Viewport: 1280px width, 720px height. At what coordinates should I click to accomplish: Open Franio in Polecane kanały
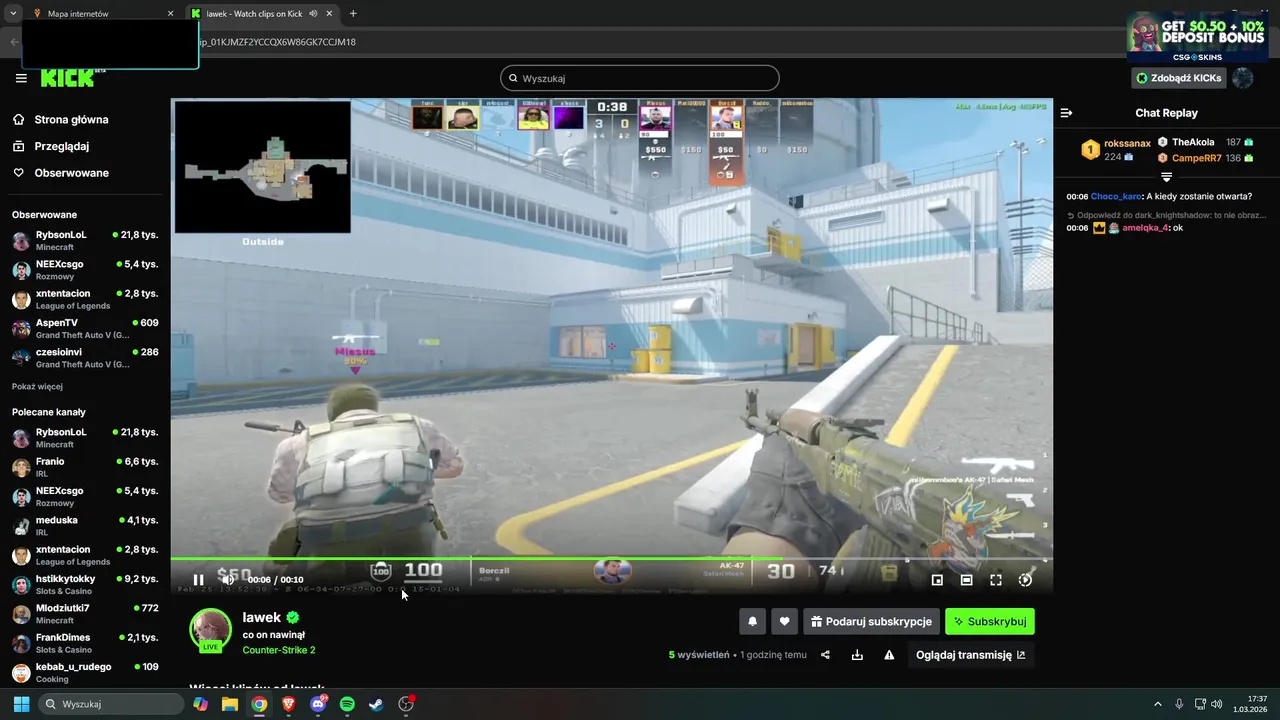pos(85,467)
